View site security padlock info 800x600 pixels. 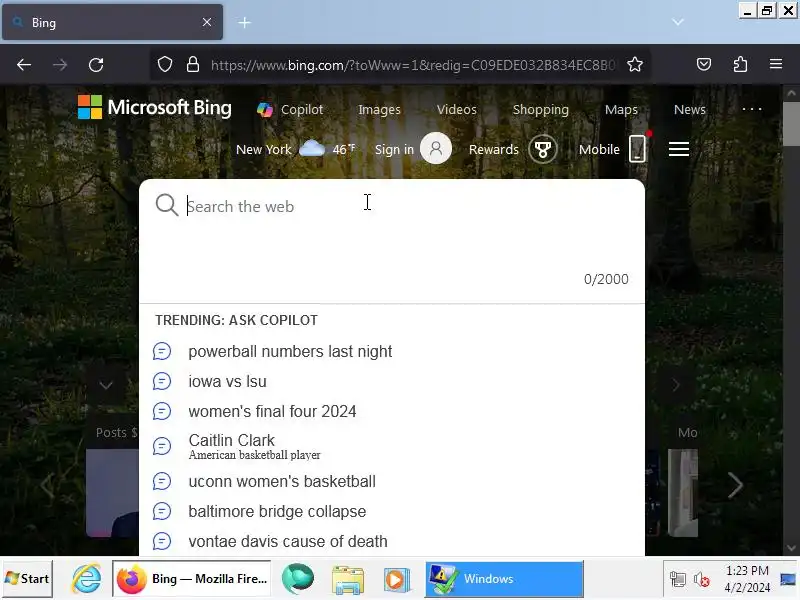pyautogui.click(x=193, y=65)
